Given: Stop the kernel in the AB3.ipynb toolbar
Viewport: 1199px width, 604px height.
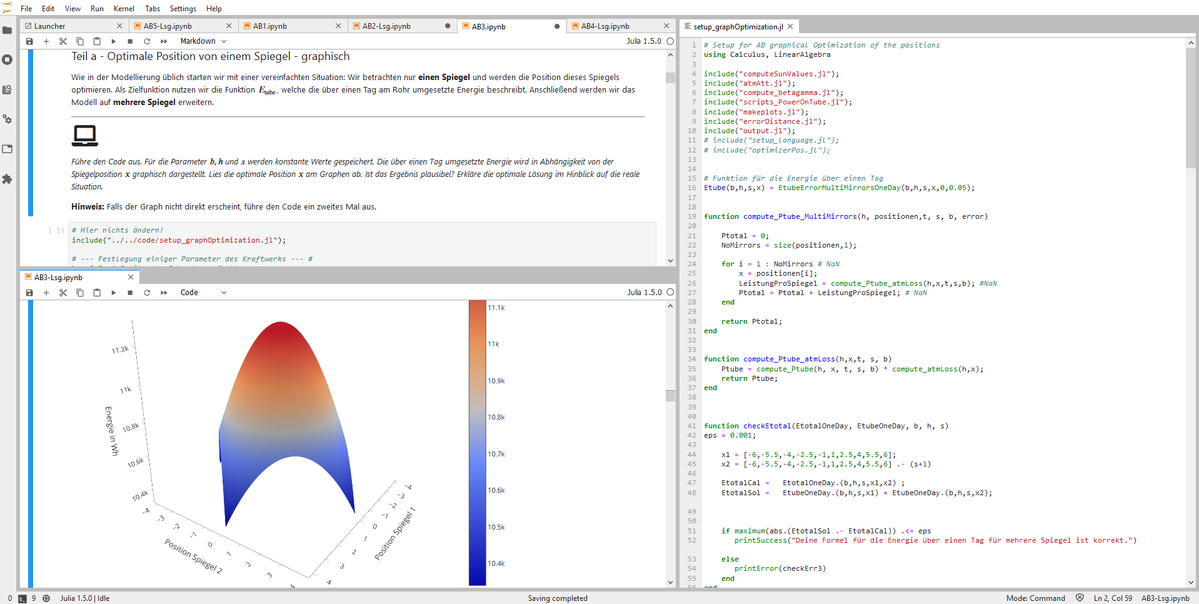Looking at the screenshot, I should tap(130, 41).
